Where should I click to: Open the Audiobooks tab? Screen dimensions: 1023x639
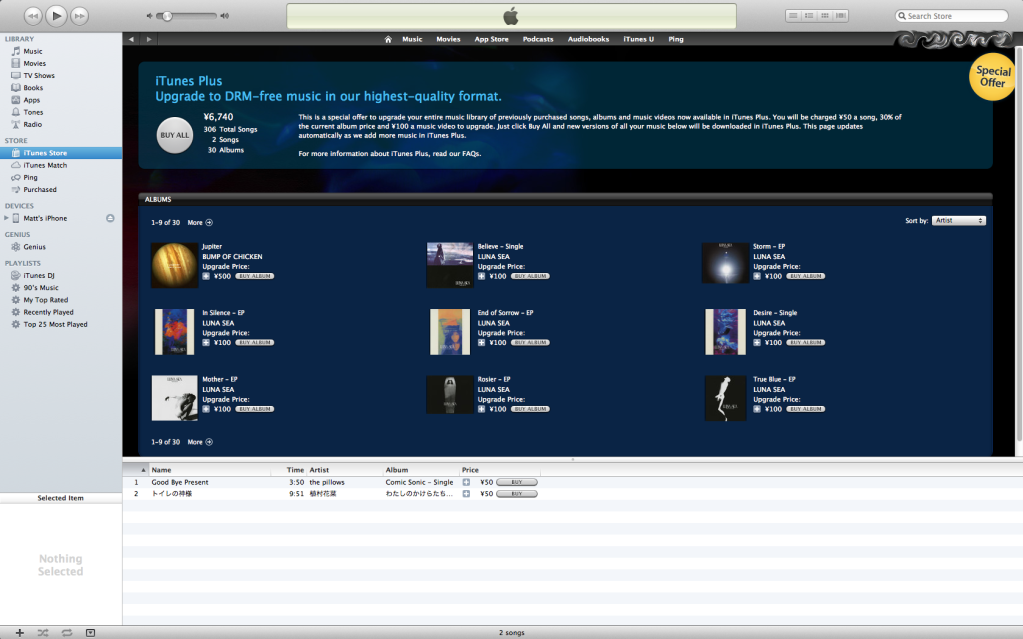click(588, 39)
